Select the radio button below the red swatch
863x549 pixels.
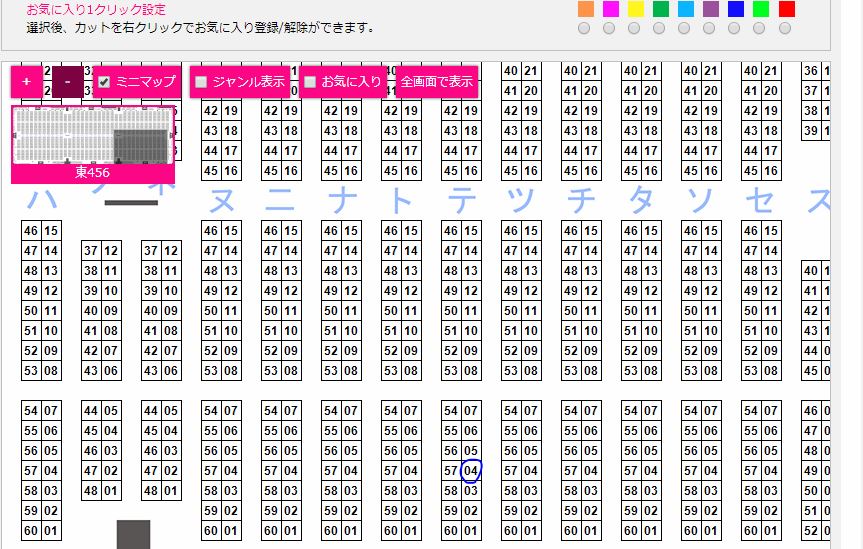tap(785, 28)
